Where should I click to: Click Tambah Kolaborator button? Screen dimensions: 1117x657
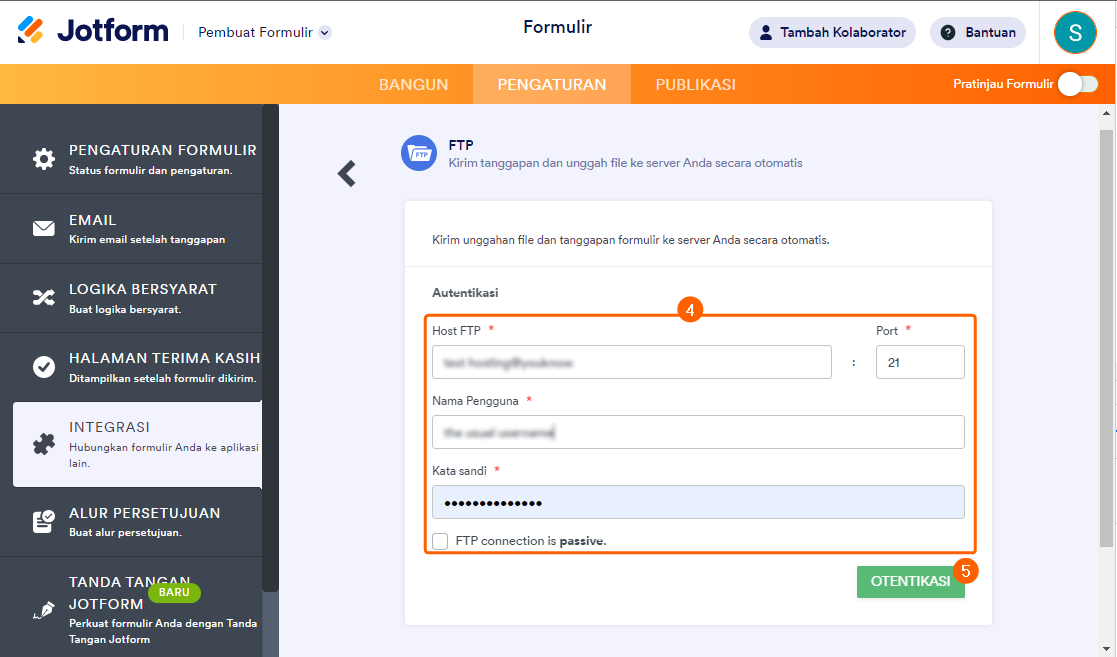point(832,32)
